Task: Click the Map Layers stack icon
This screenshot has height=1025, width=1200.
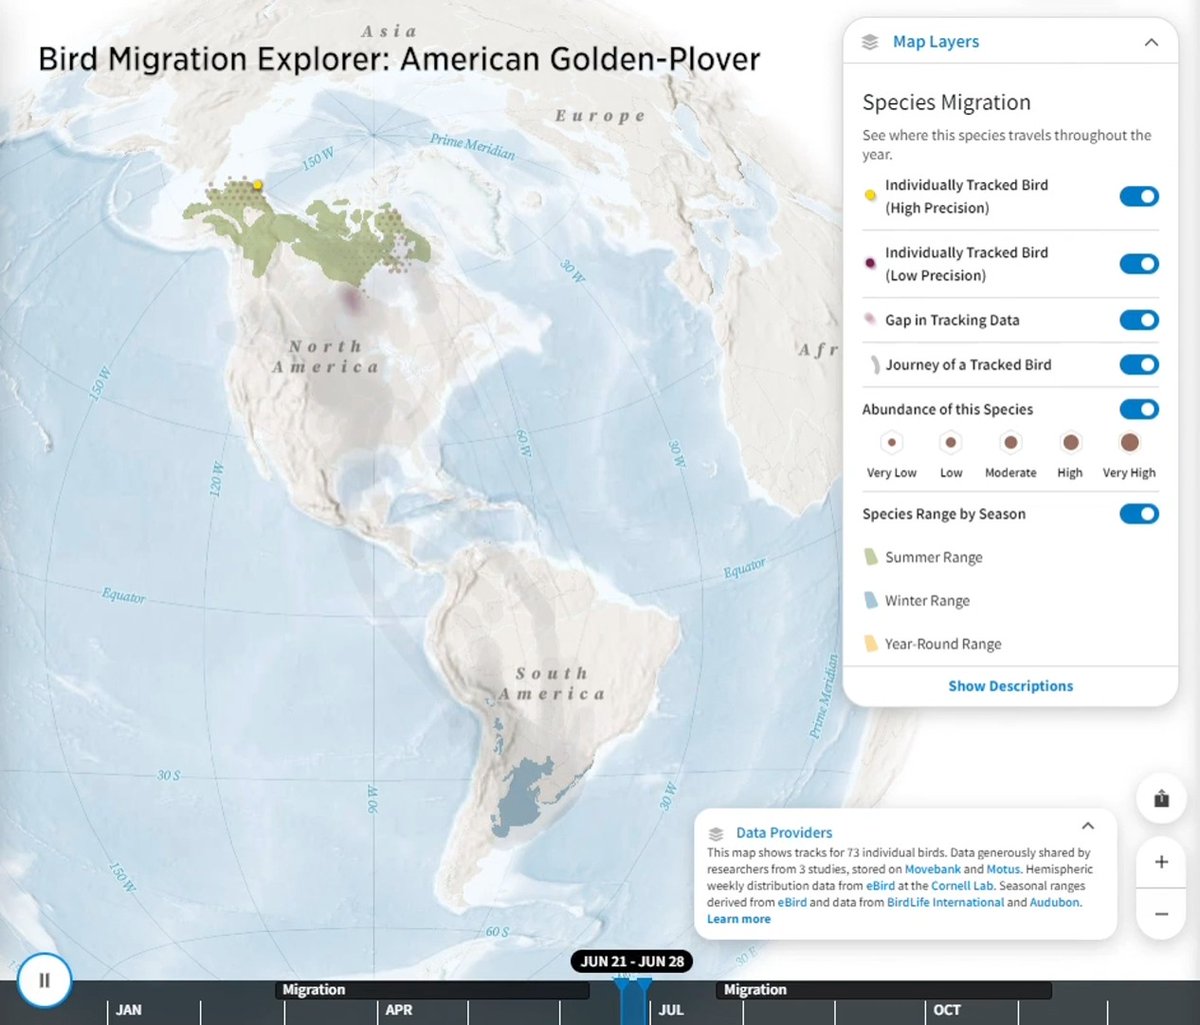Action: pos(870,42)
